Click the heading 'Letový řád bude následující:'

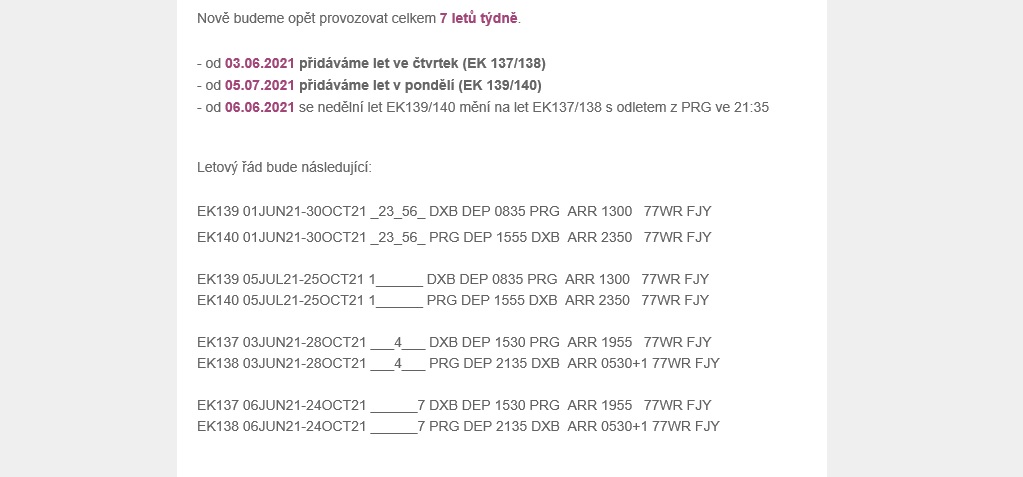point(284,168)
